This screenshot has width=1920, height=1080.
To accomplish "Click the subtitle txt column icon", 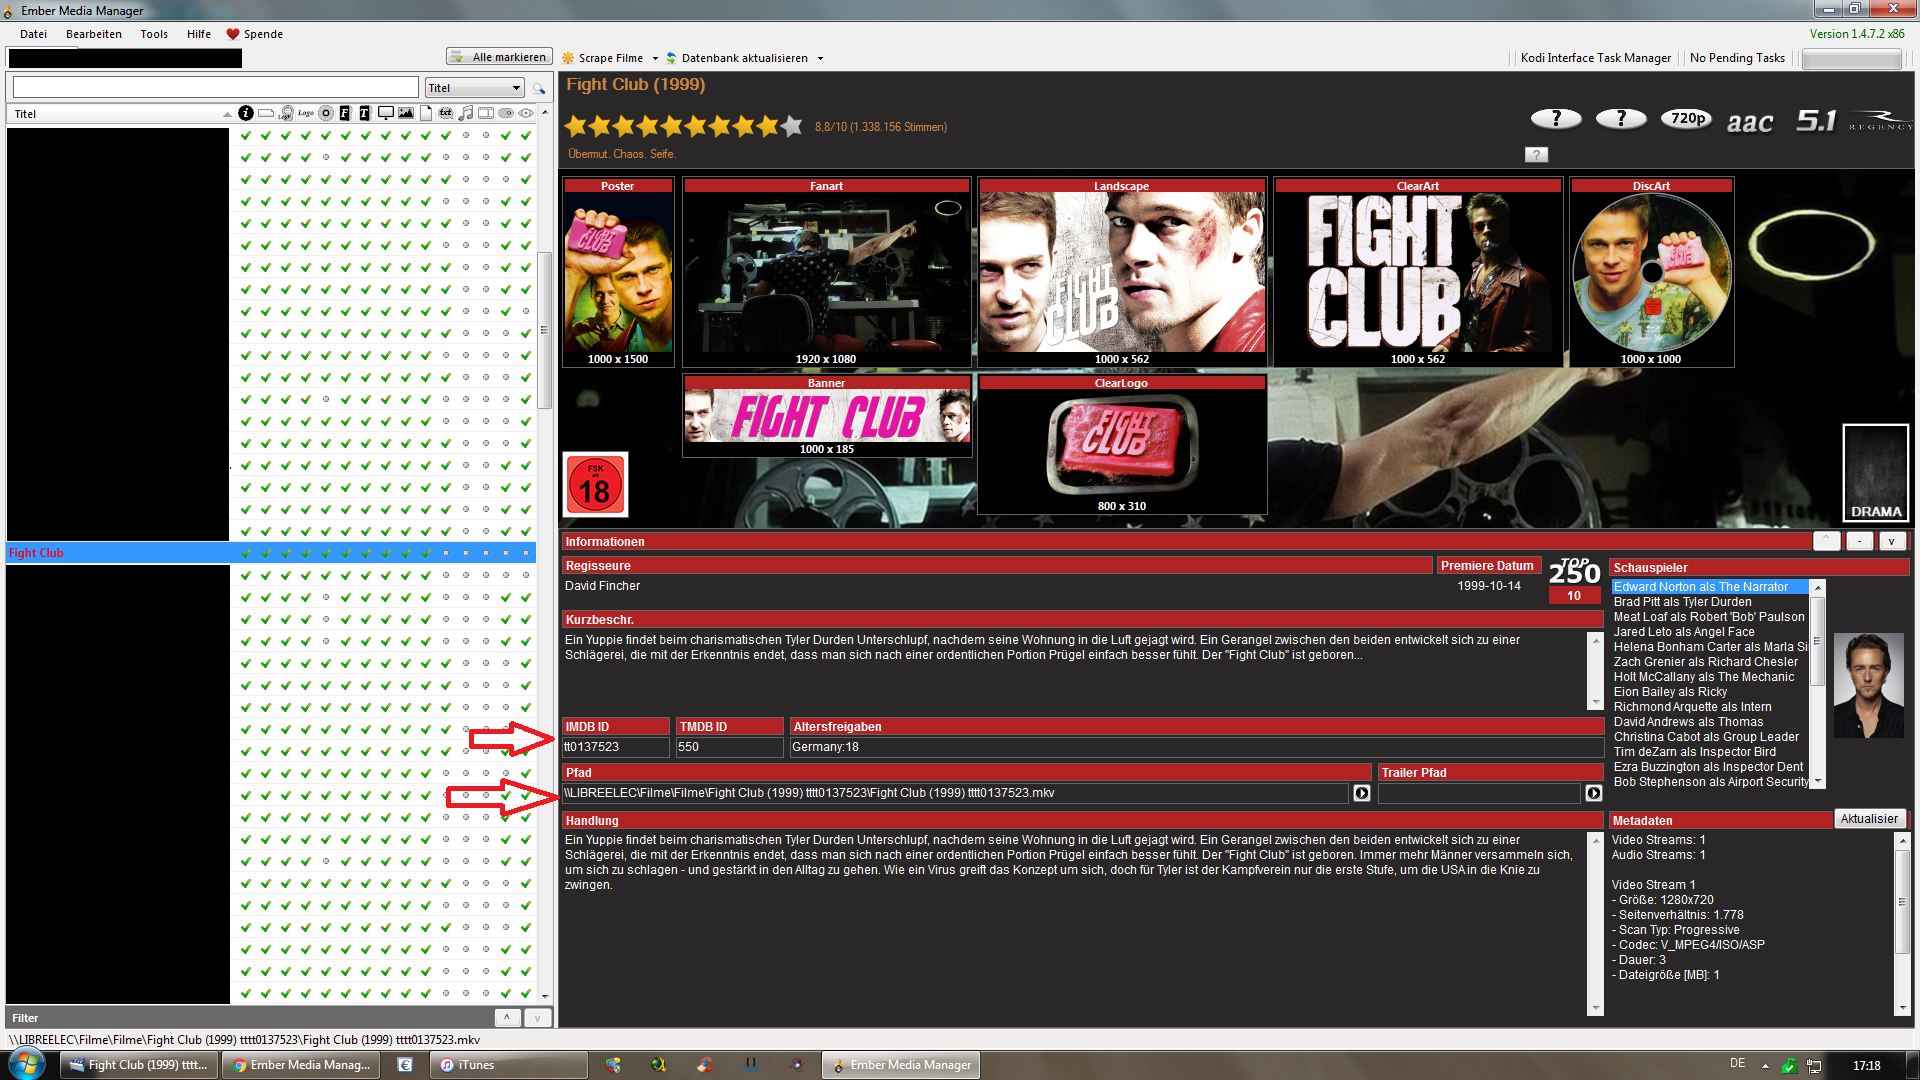I will point(446,113).
